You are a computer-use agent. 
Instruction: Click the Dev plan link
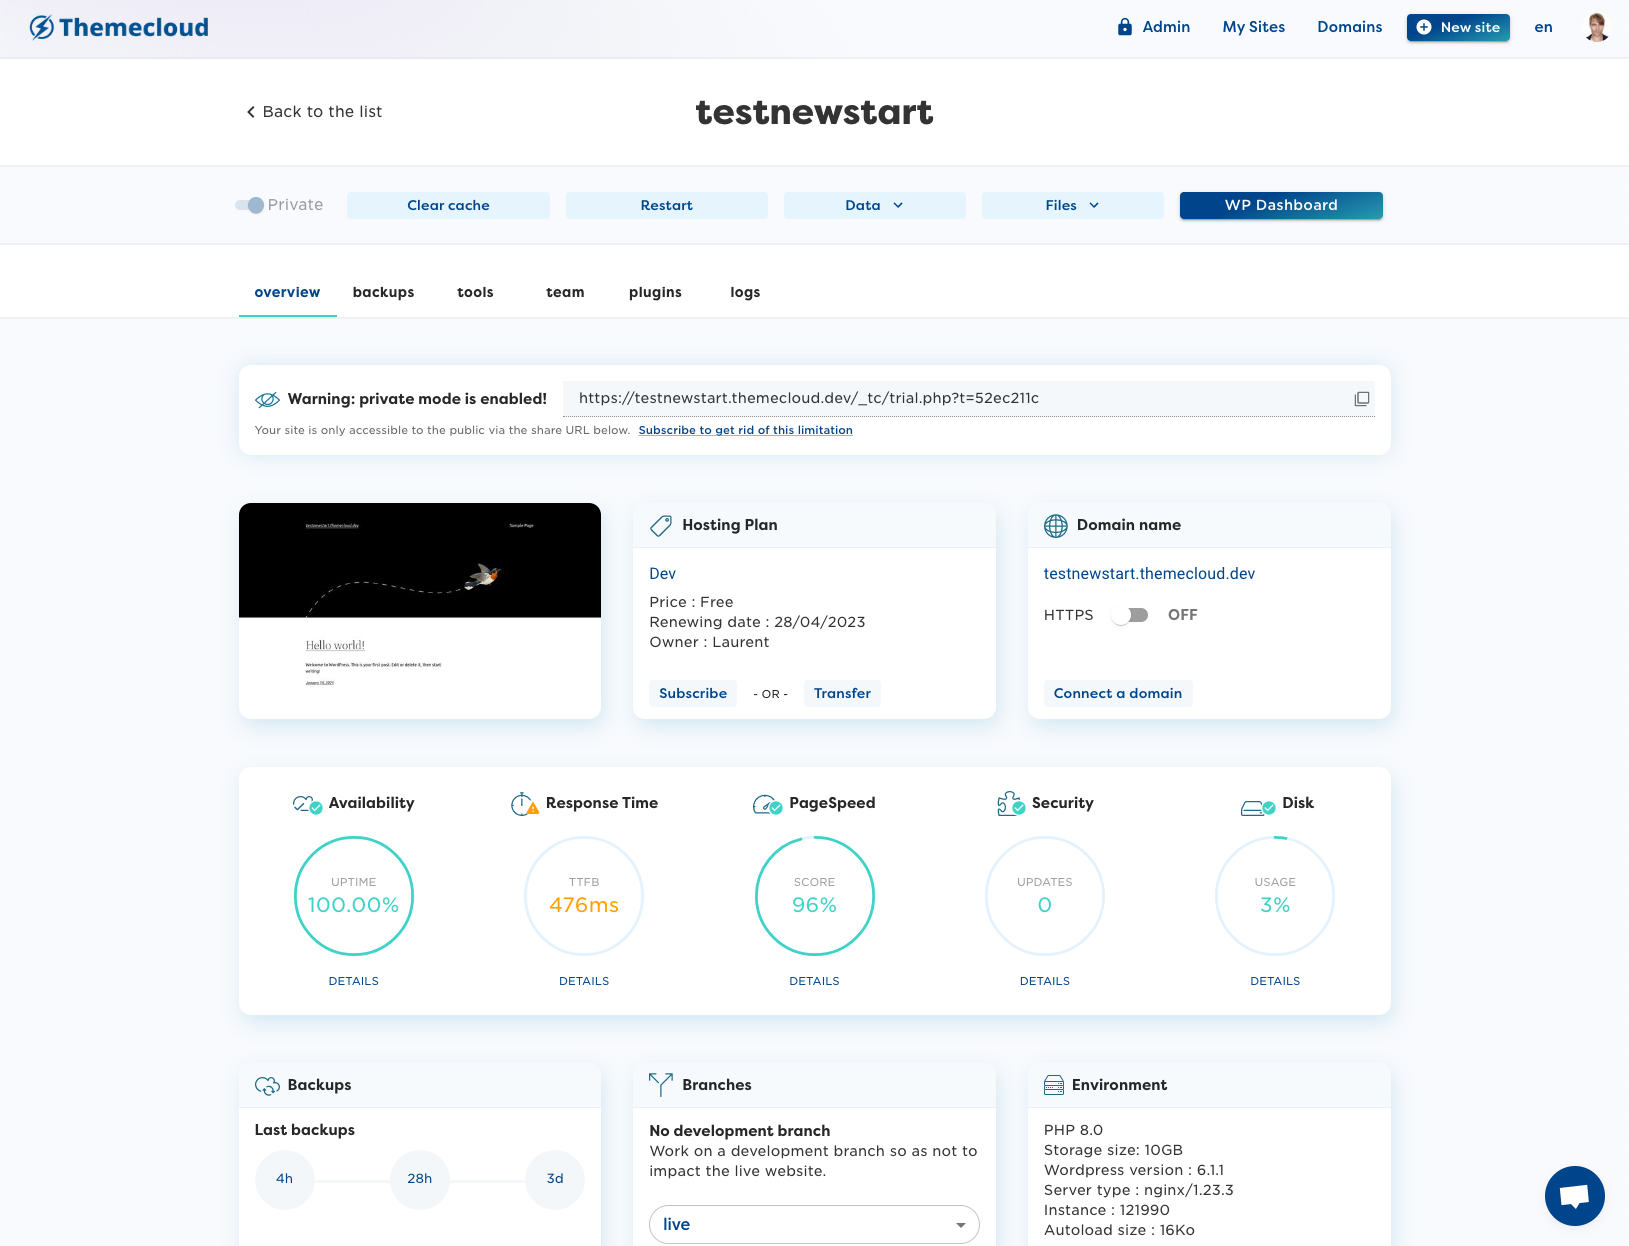[663, 574]
